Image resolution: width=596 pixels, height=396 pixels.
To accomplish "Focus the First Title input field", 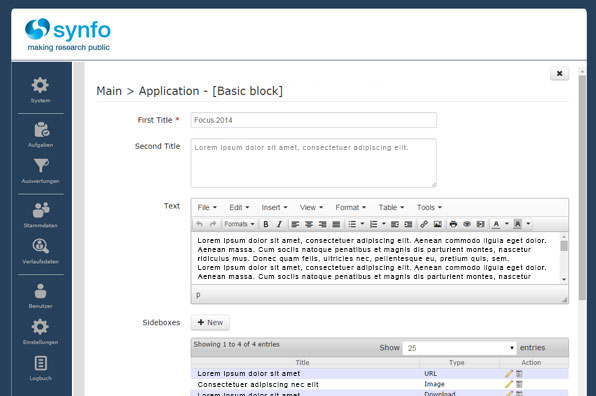I will pos(314,120).
